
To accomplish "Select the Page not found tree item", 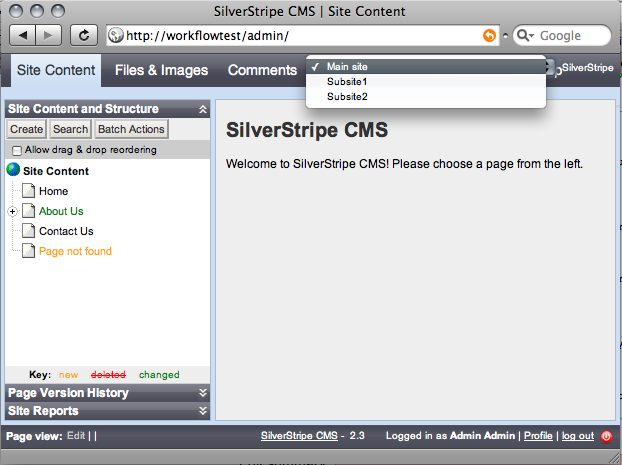I will [75, 251].
